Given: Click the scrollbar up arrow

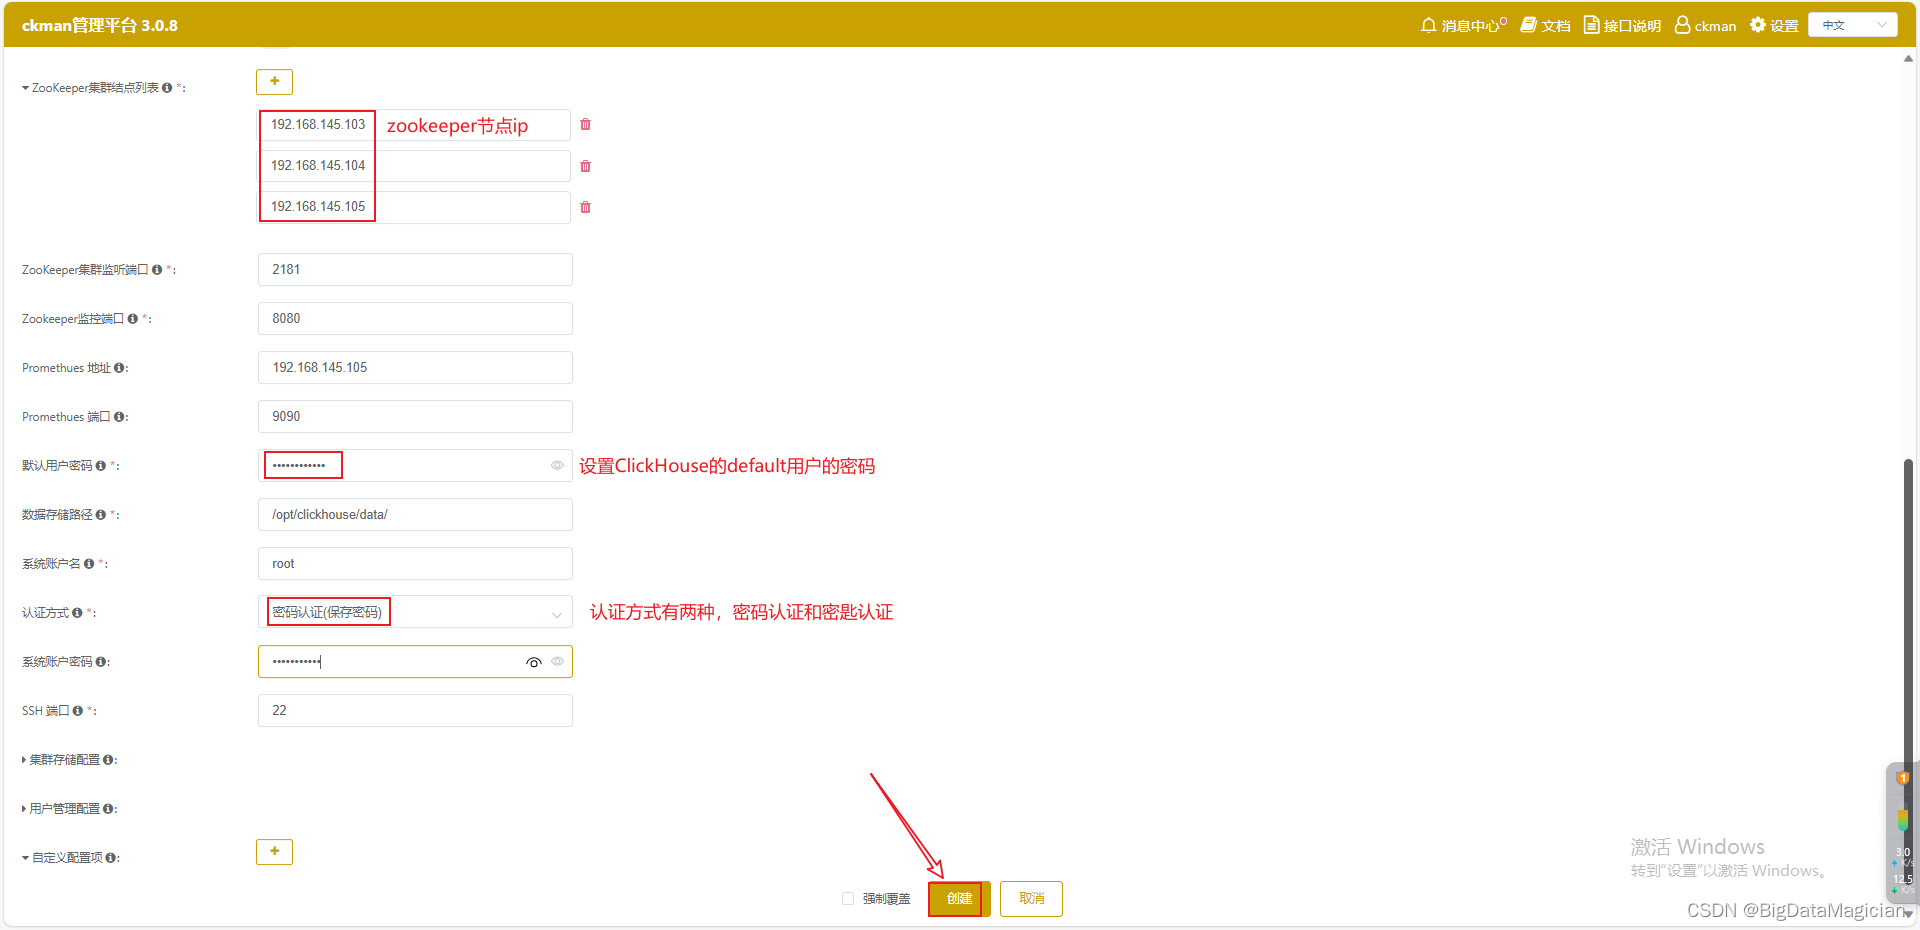Looking at the screenshot, I should [x=1908, y=59].
